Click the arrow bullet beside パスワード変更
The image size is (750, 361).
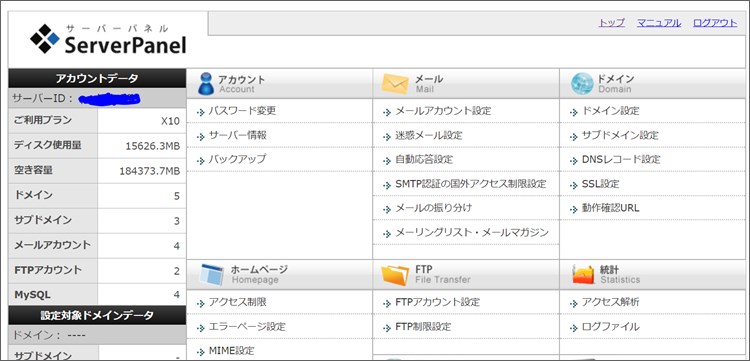200,112
